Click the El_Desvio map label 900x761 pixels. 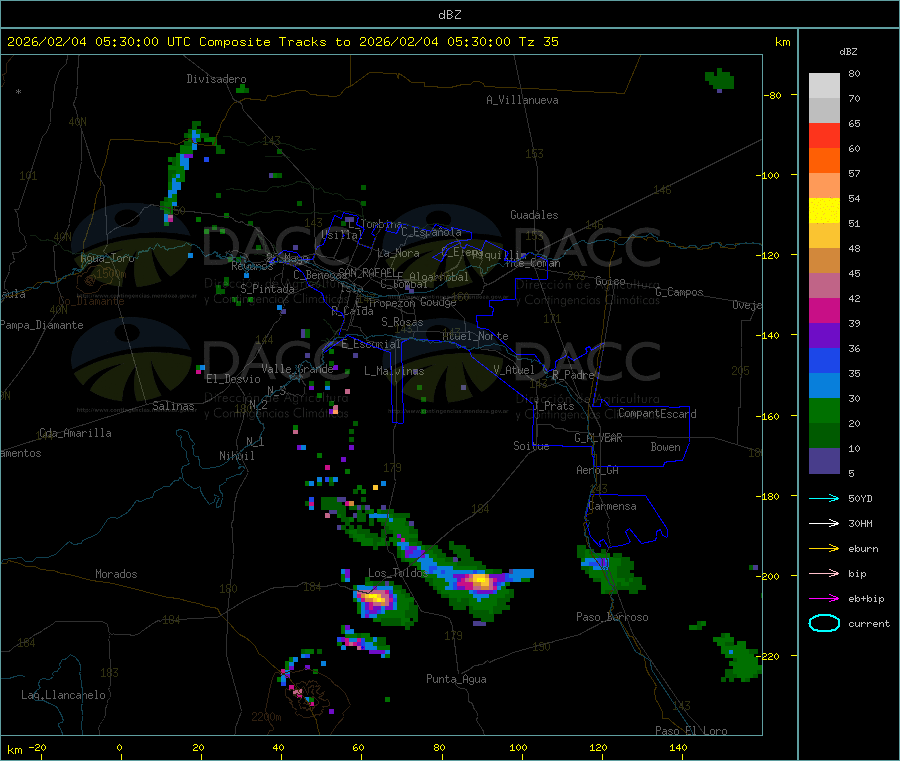click(x=234, y=379)
